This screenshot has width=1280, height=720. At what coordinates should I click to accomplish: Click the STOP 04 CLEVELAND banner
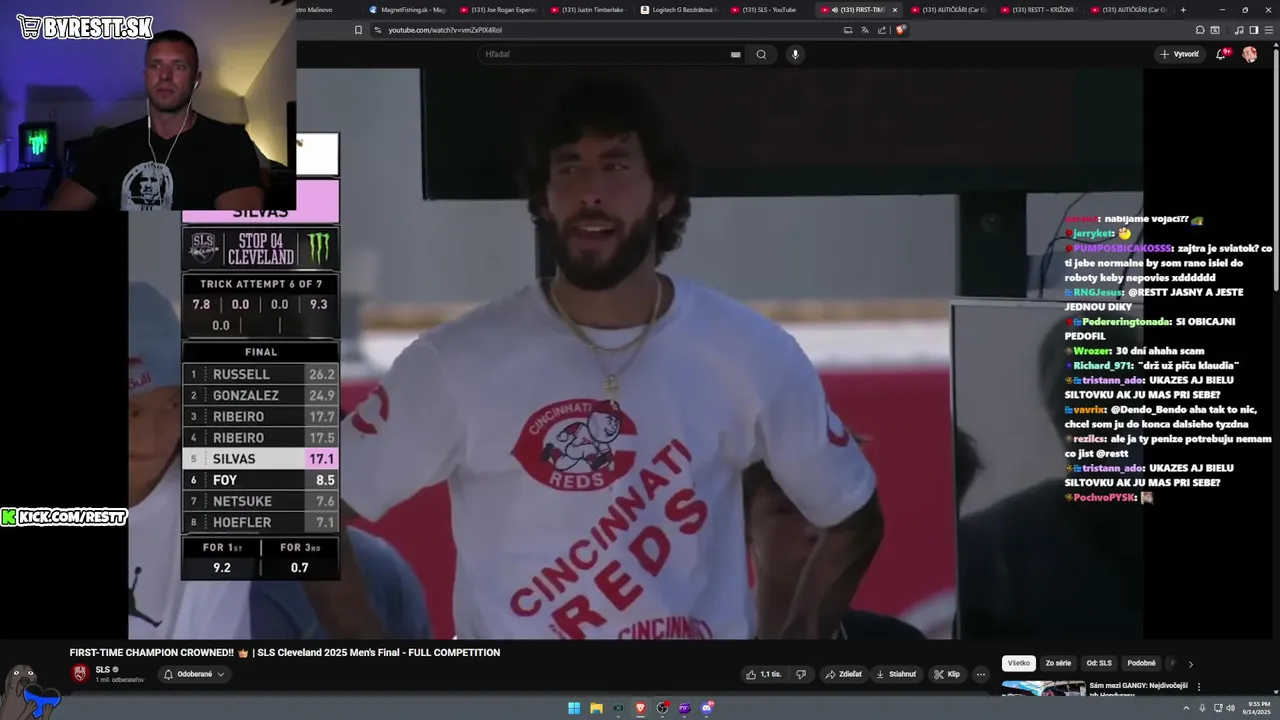click(x=261, y=248)
